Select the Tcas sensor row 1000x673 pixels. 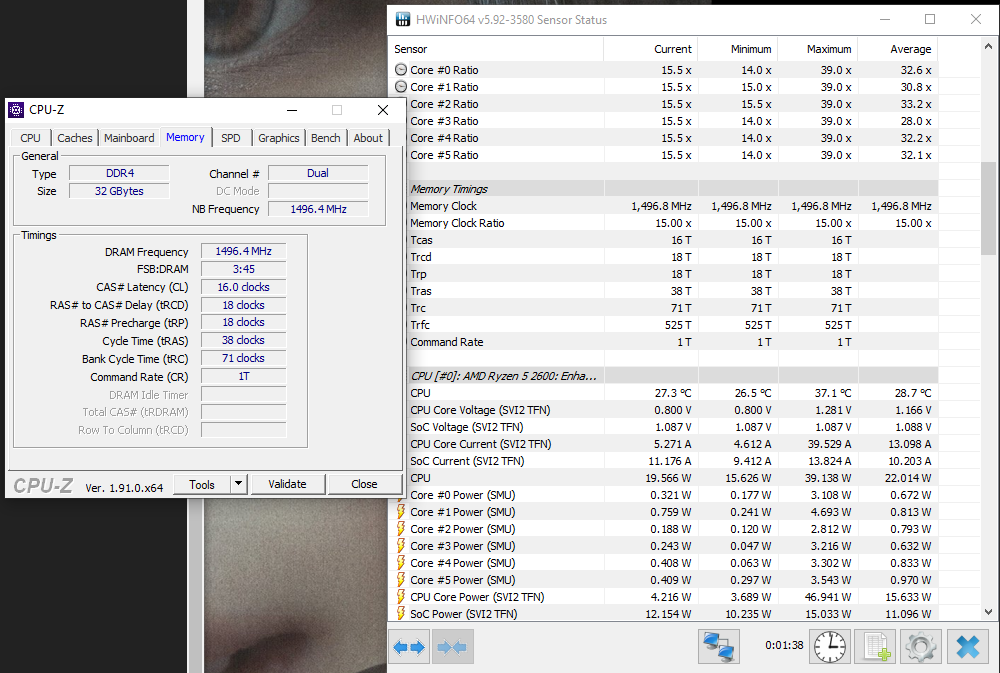673,240
